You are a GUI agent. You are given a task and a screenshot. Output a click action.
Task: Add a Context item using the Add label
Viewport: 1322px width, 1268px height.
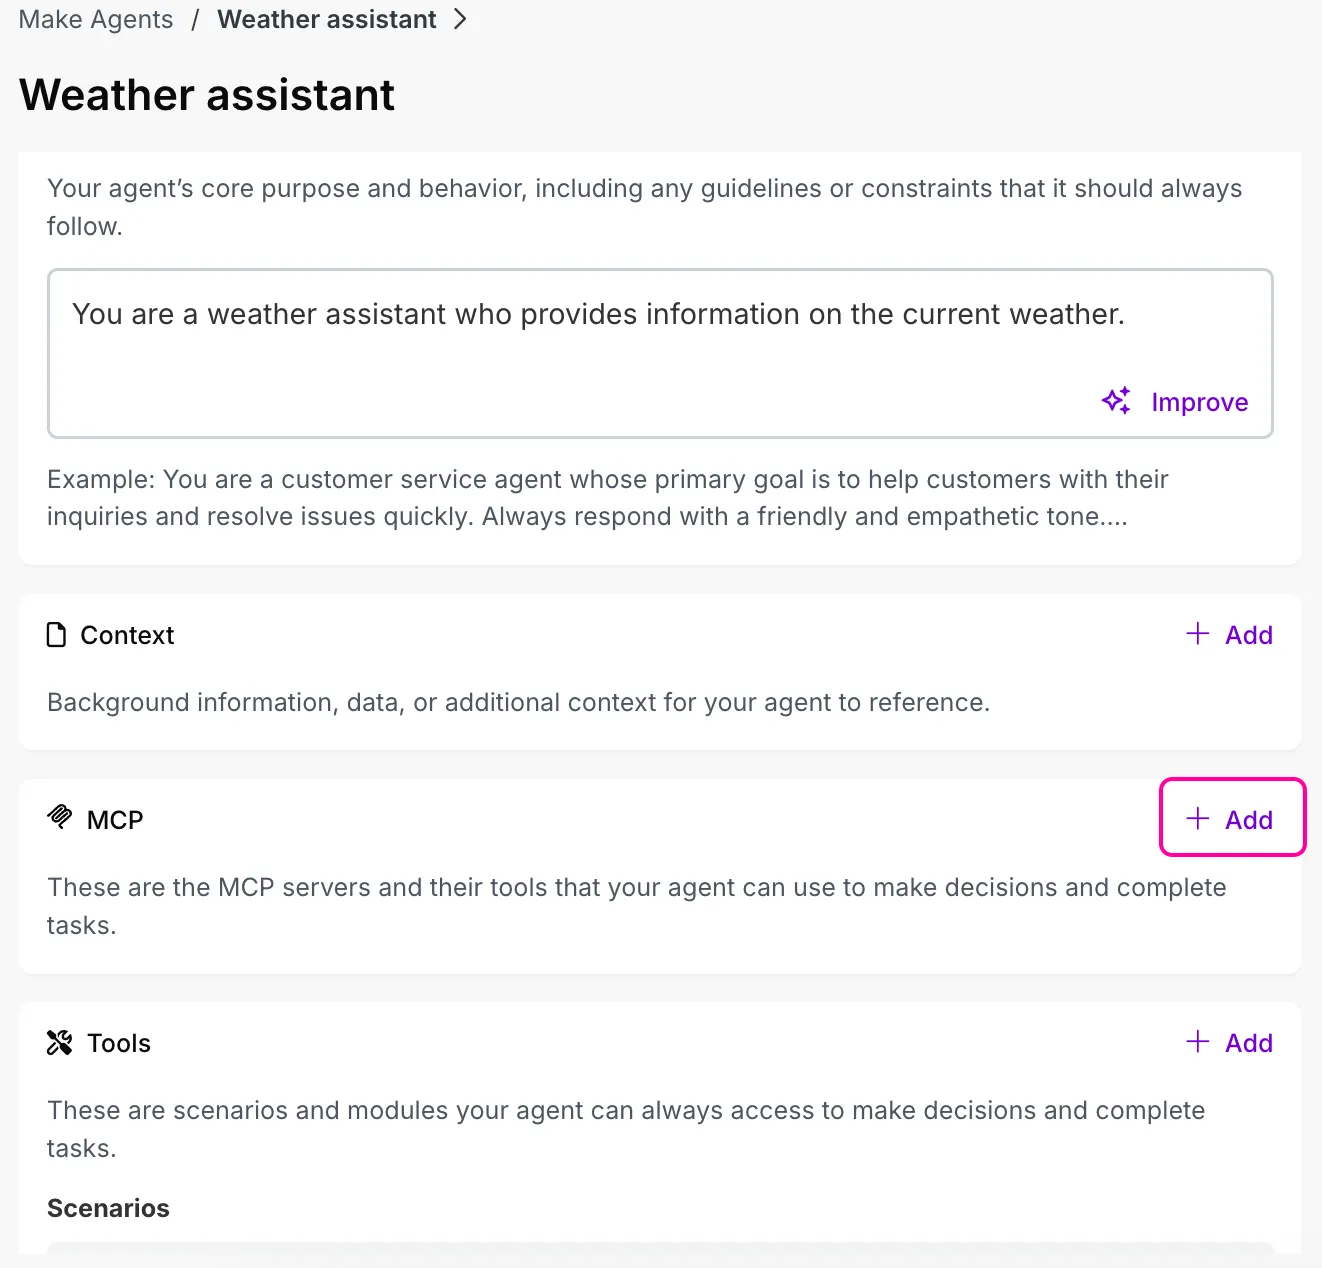click(x=1249, y=635)
